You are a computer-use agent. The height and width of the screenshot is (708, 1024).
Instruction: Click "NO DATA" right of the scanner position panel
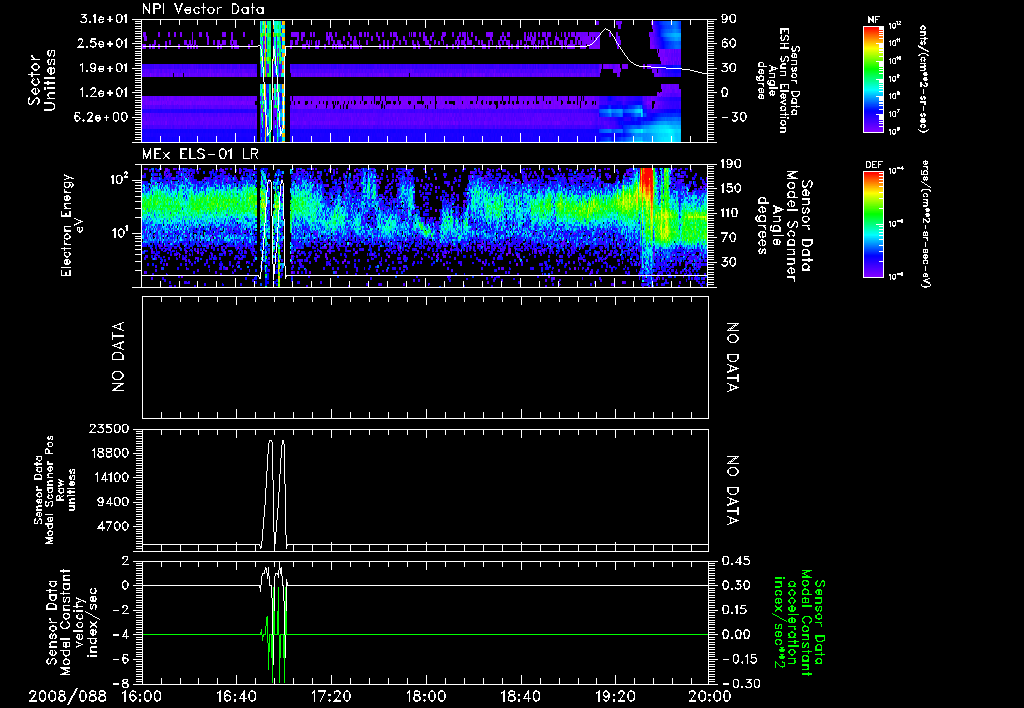[732, 490]
